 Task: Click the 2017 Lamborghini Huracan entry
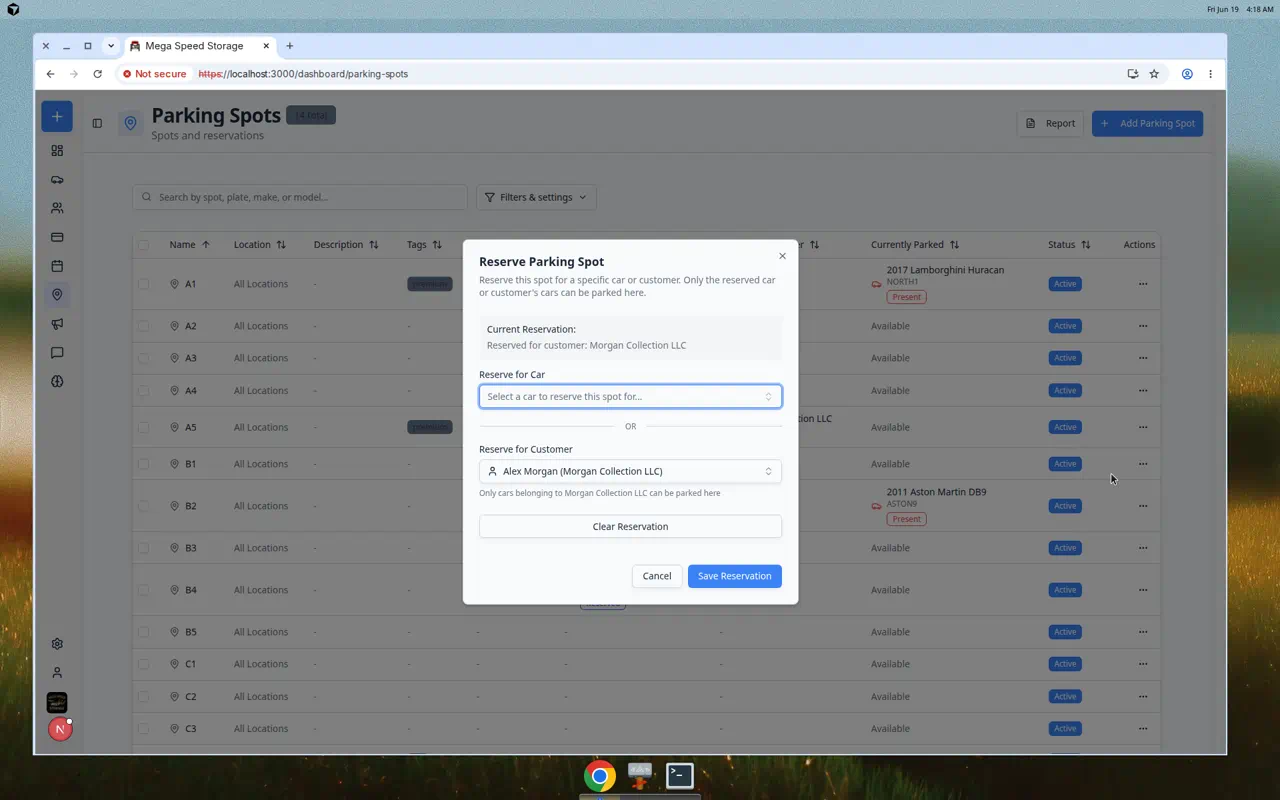pyautogui.click(x=945, y=270)
